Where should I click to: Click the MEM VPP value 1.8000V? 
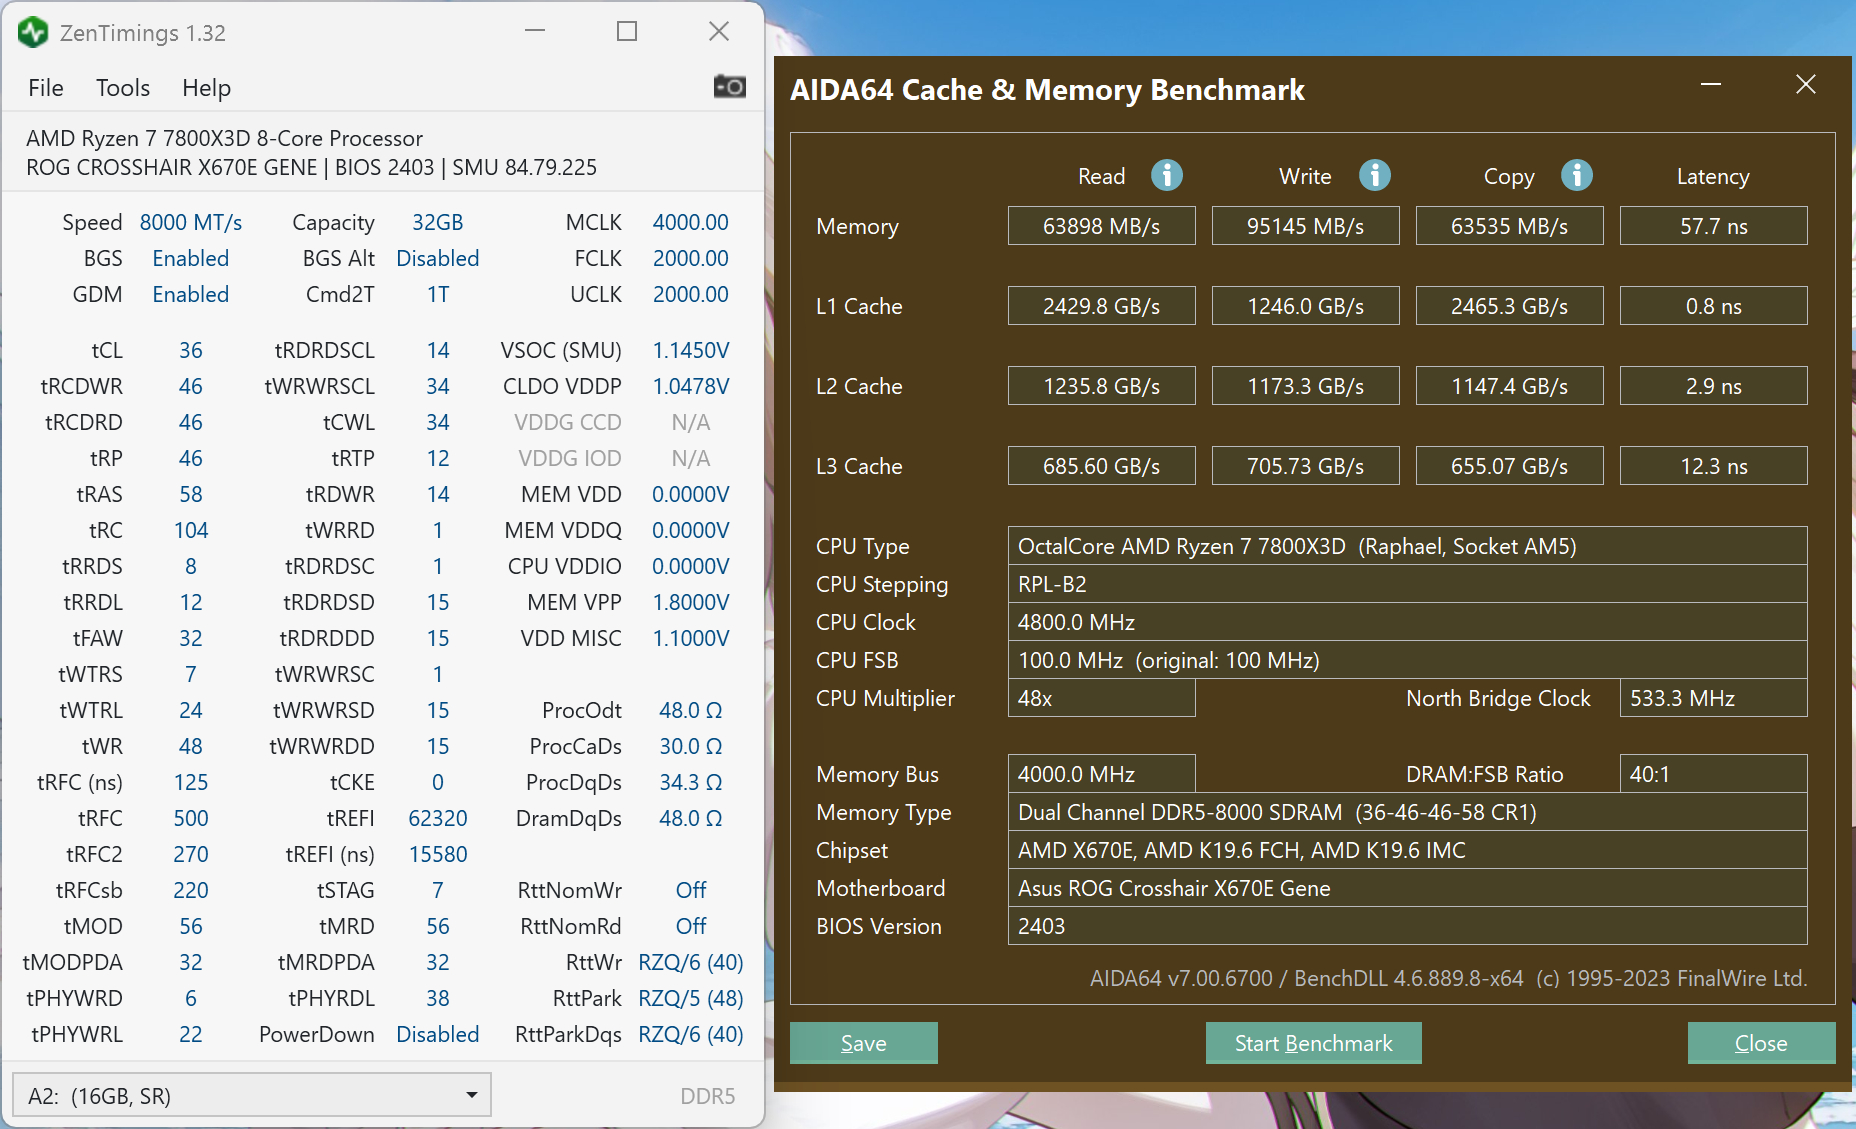pos(690,602)
